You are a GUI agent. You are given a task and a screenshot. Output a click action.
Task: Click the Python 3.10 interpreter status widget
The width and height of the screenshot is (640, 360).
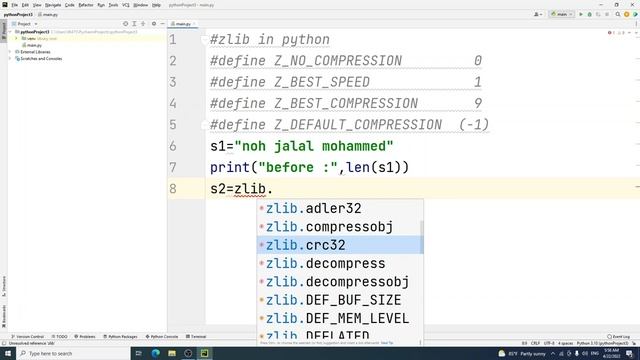[602, 343]
